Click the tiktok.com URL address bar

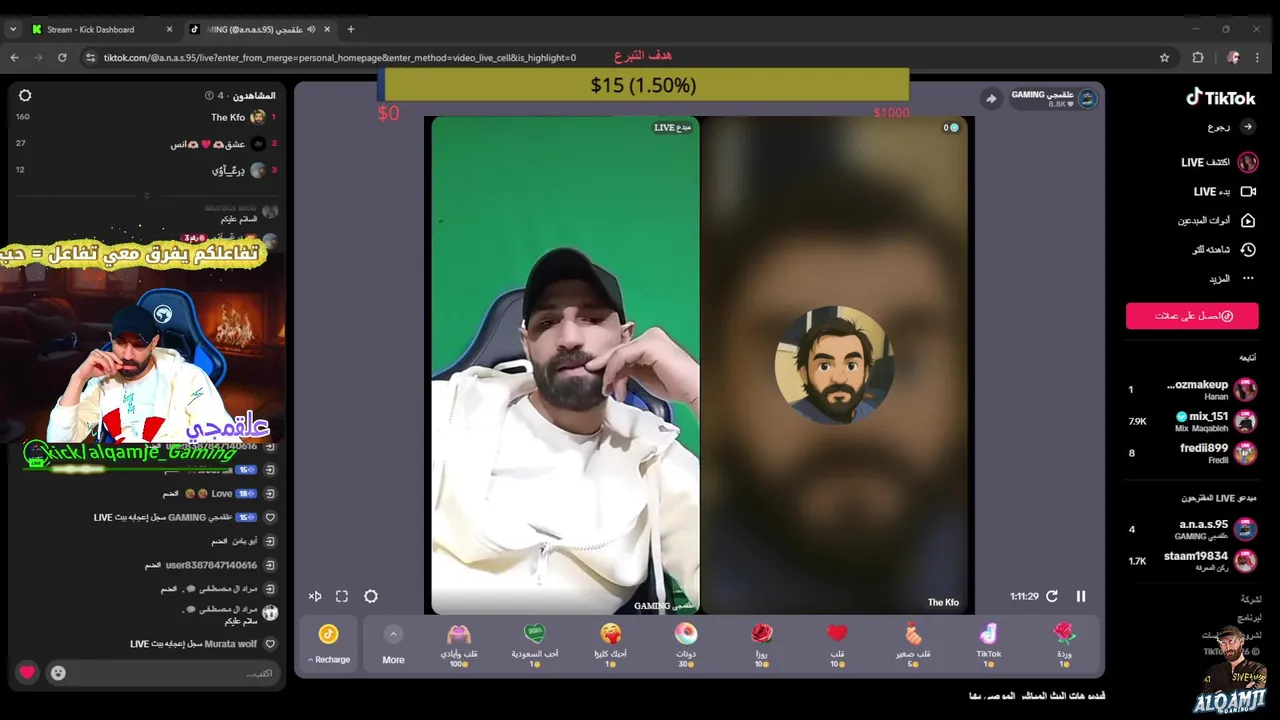click(x=340, y=58)
